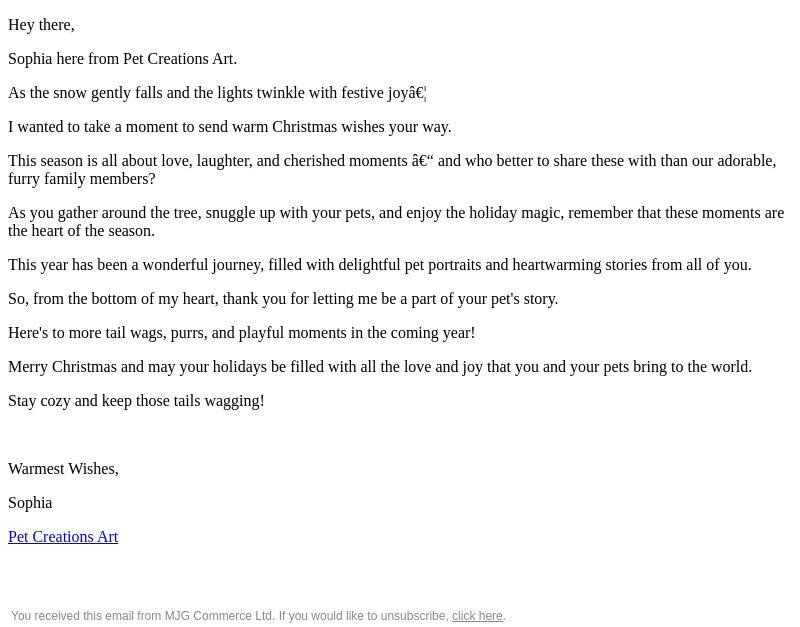The width and height of the screenshot is (800, 627).
Task: Click the 'click here' unsubscribe link
Action: (x=477, y=616)
